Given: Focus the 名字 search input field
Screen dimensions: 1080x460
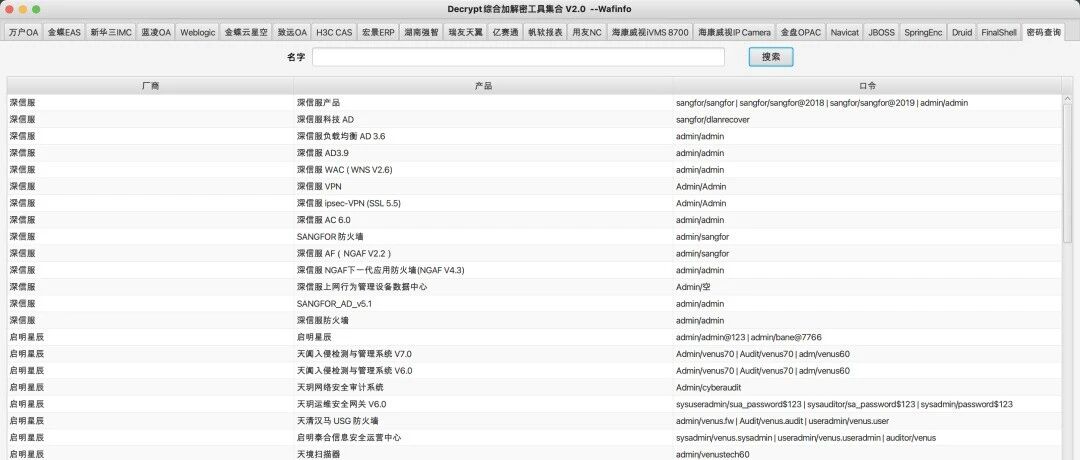Looking at the screenshot, I should point(518,57).
